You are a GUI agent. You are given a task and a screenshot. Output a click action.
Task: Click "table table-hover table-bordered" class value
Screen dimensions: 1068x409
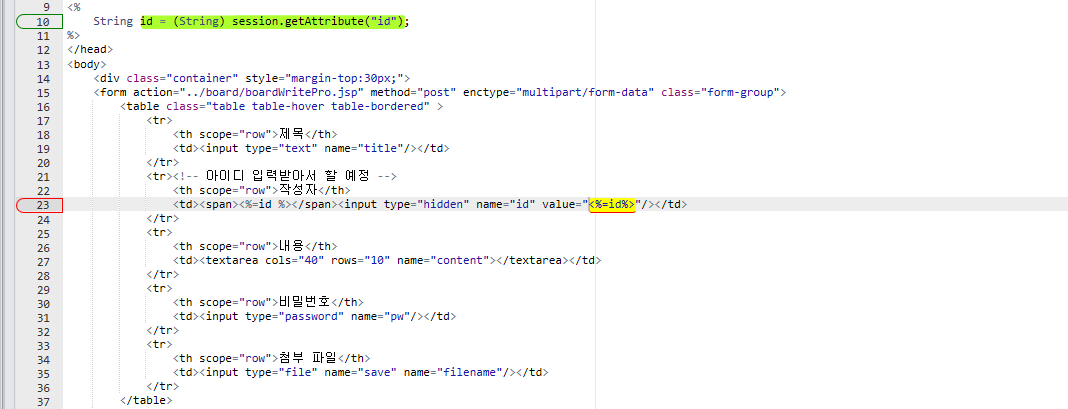pyautogui.click(x=317, y=106)
